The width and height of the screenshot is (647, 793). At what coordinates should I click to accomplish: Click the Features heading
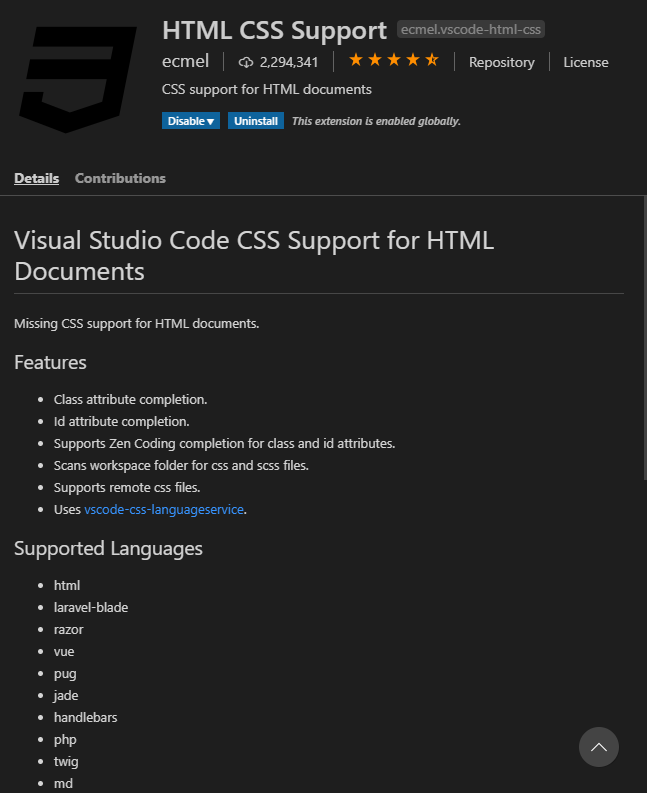[50, 362]
